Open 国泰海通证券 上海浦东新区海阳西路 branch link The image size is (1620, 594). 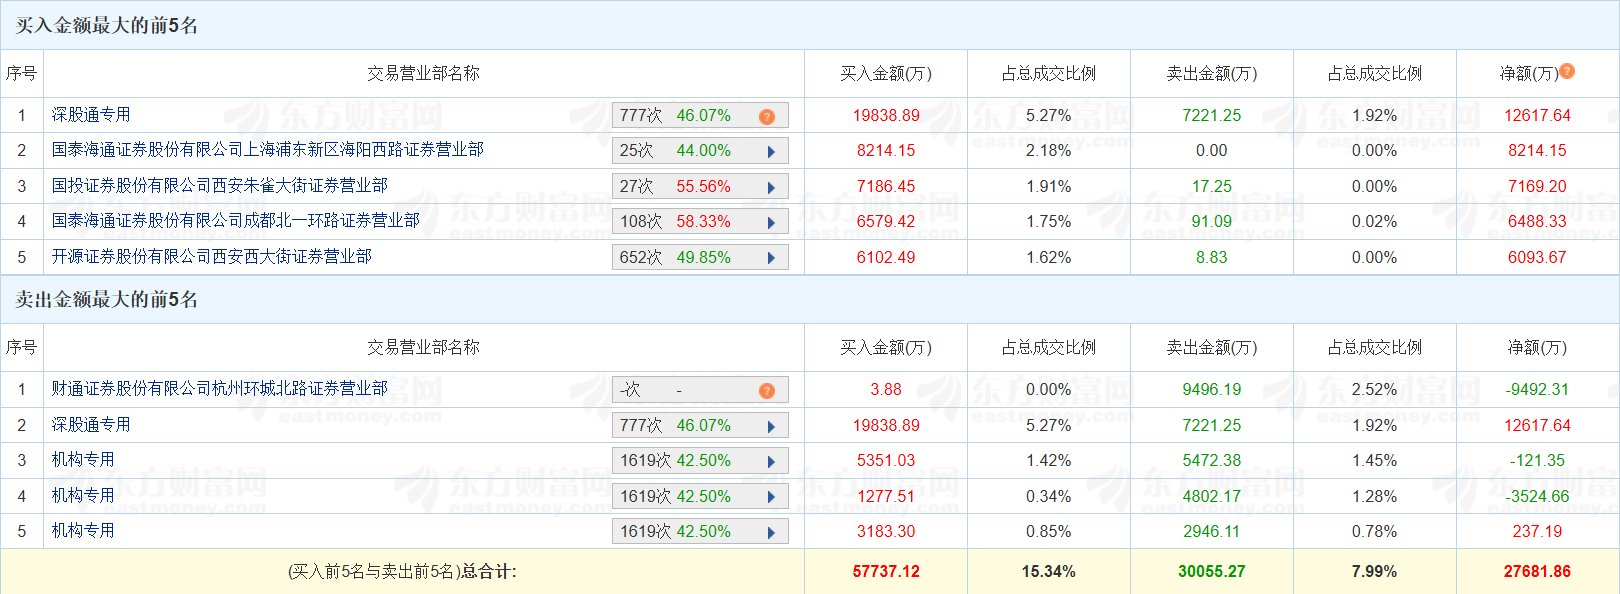[x=267, y=150]
